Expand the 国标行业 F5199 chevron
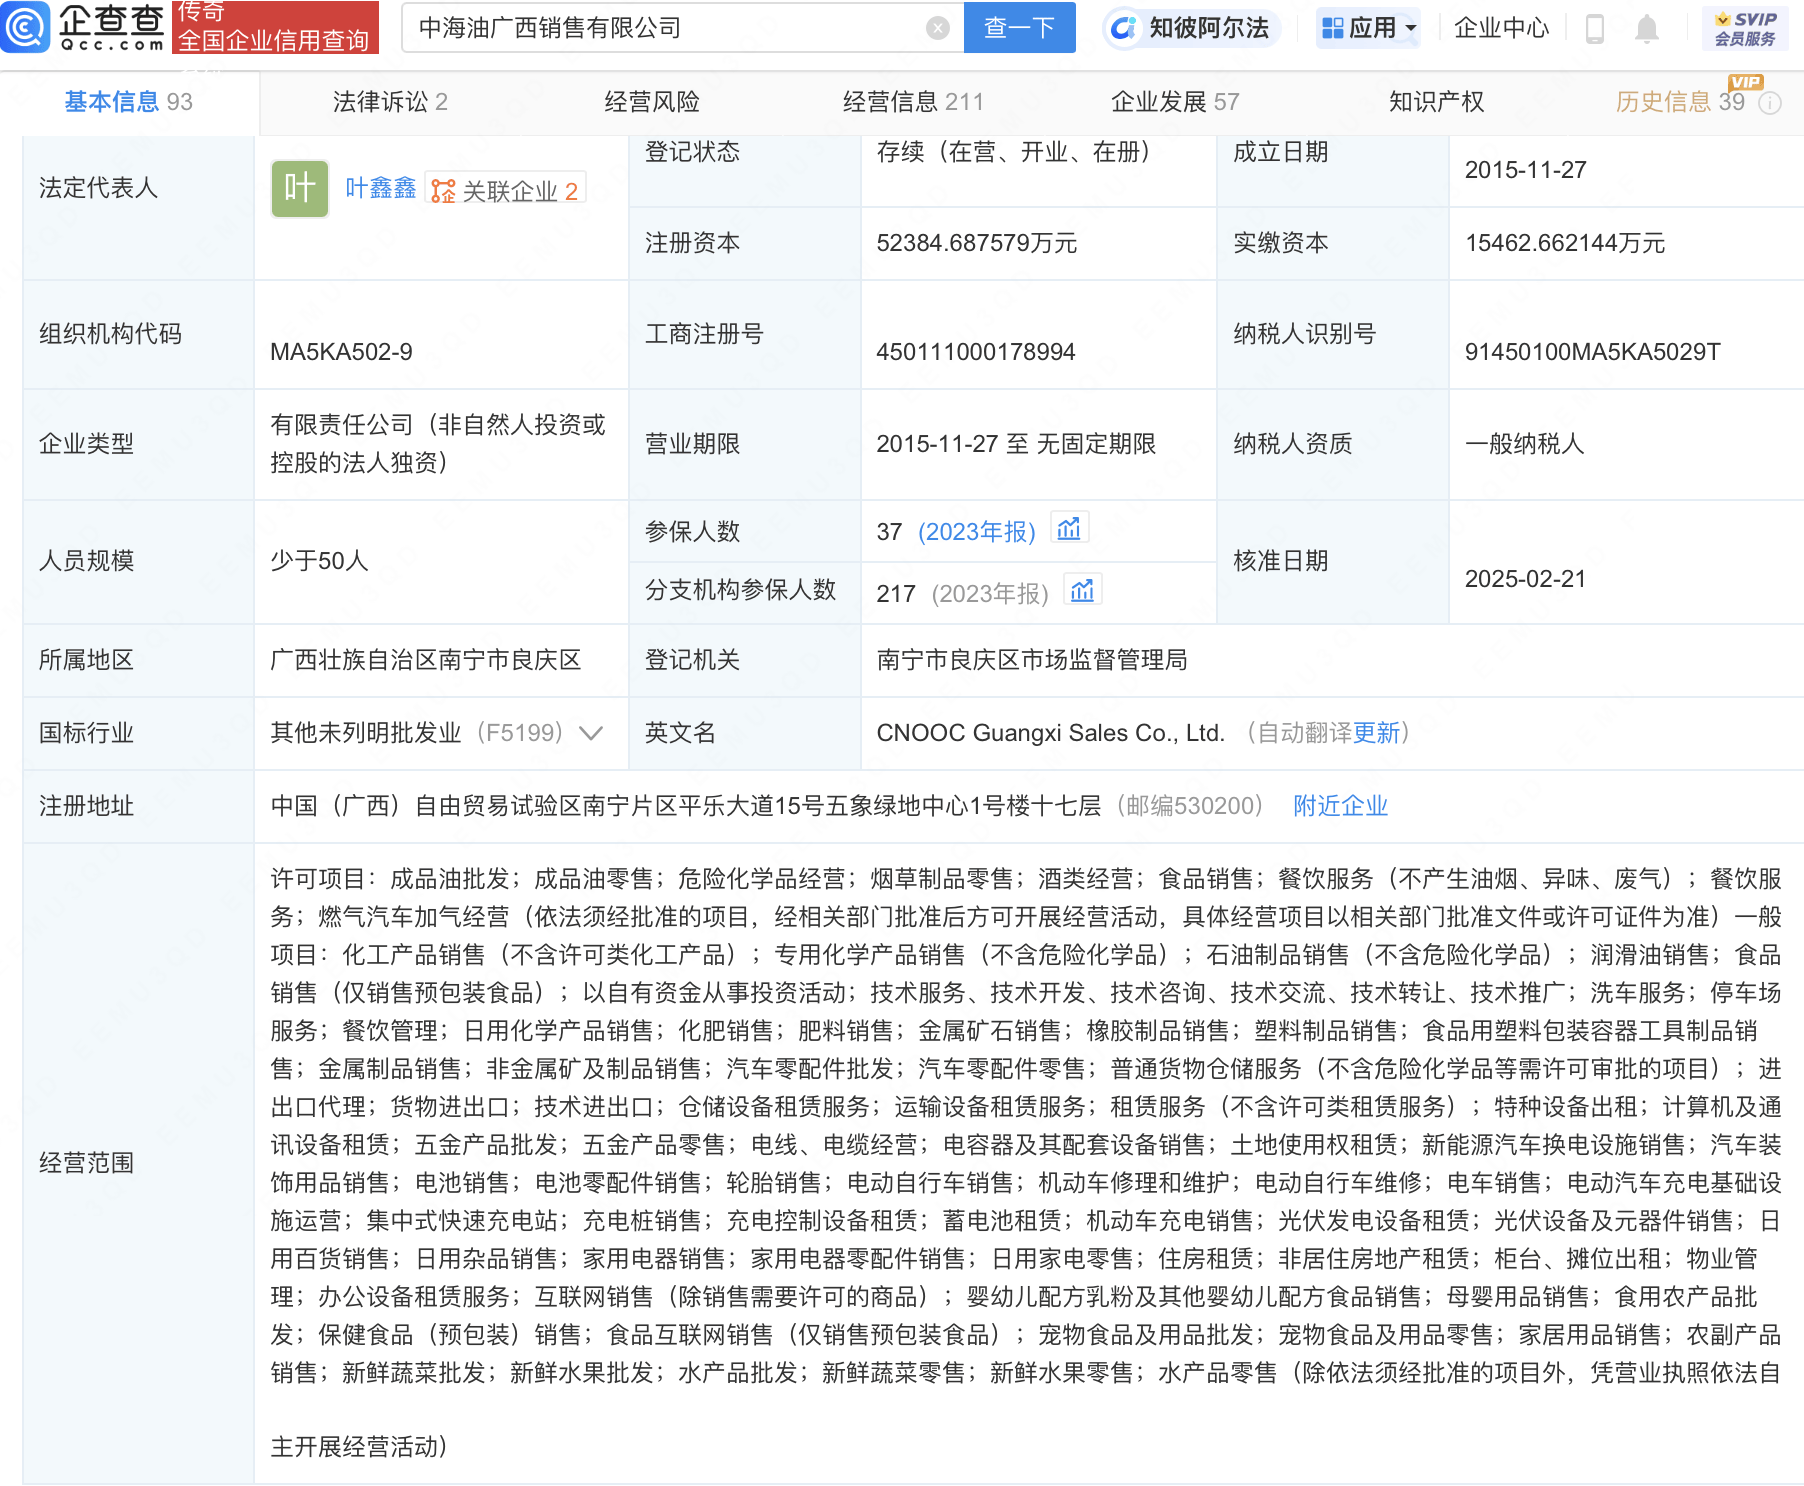This screenshot has height=1486, width=1804. 591,733
